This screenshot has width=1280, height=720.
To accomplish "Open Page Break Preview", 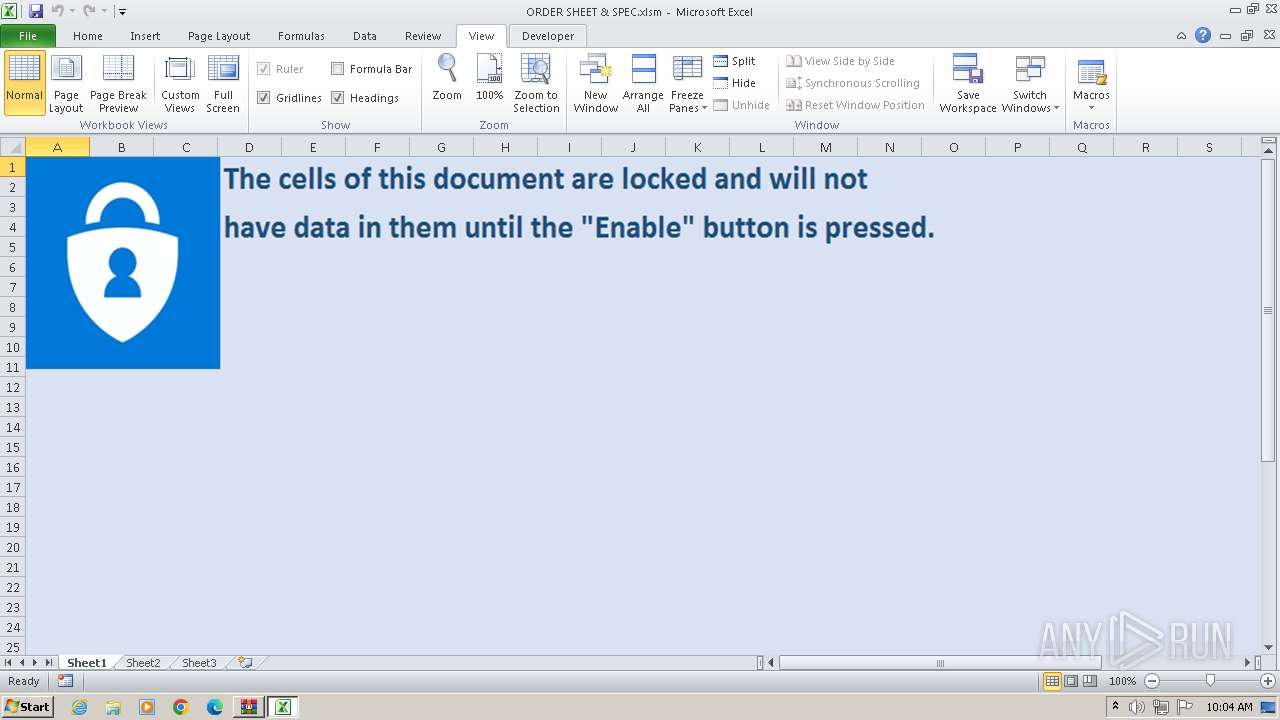I will pos(118,83).
